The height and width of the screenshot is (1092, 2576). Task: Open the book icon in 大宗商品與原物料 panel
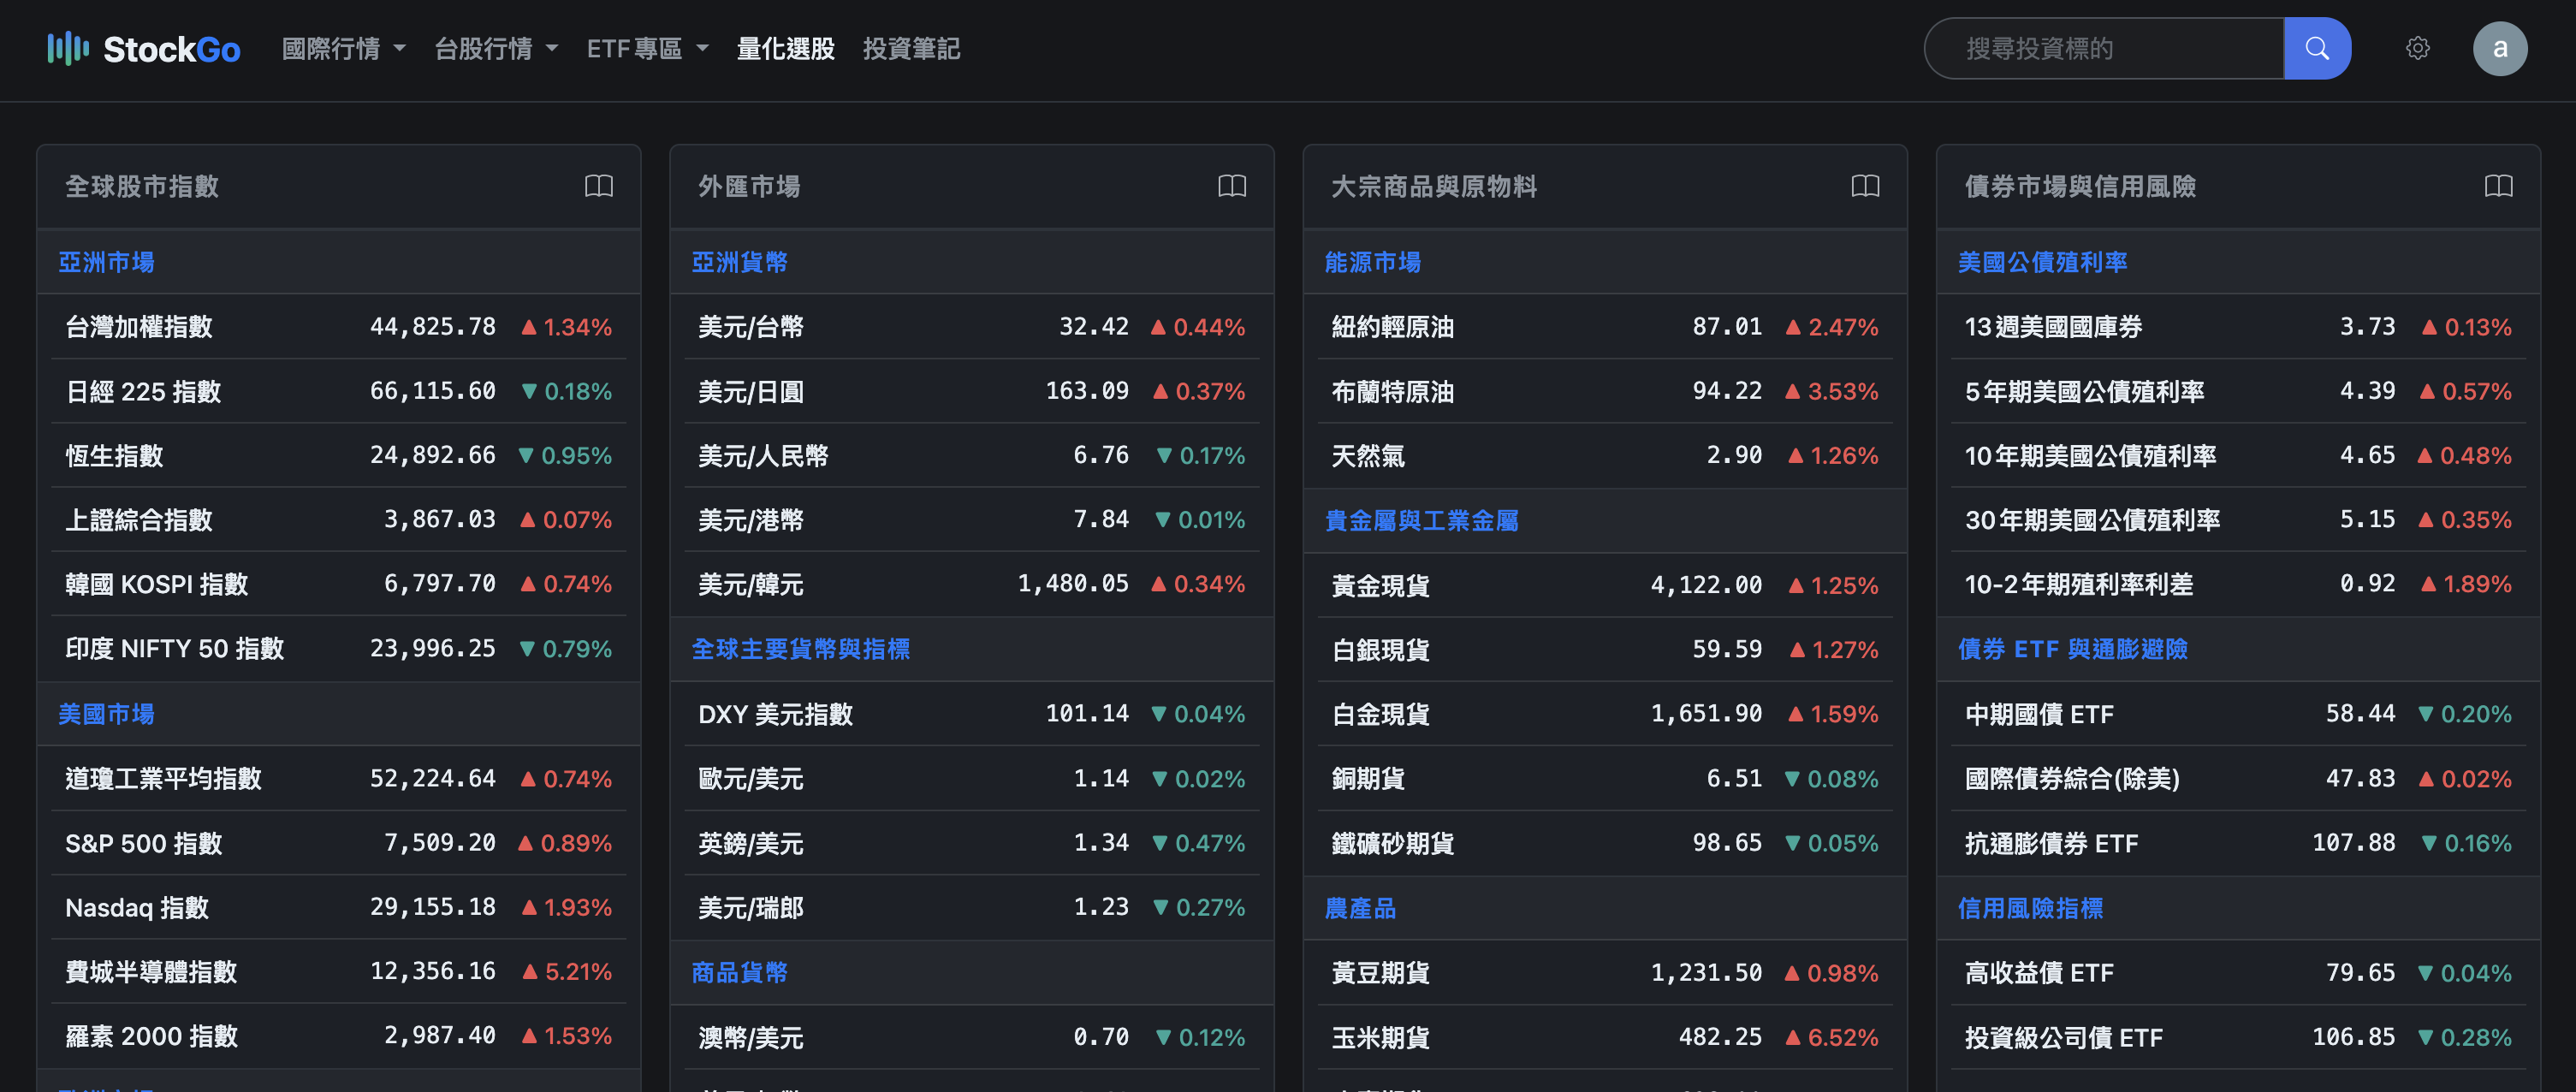click(x=1865, y=186)
